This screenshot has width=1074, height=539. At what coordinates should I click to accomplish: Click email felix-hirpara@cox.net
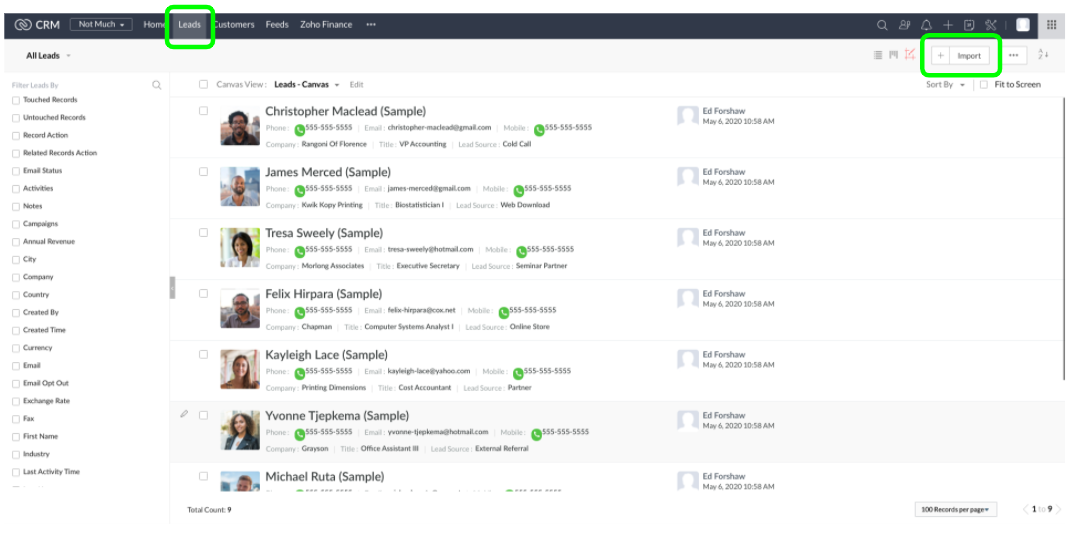pyautogui.click(x=421, y=310)
